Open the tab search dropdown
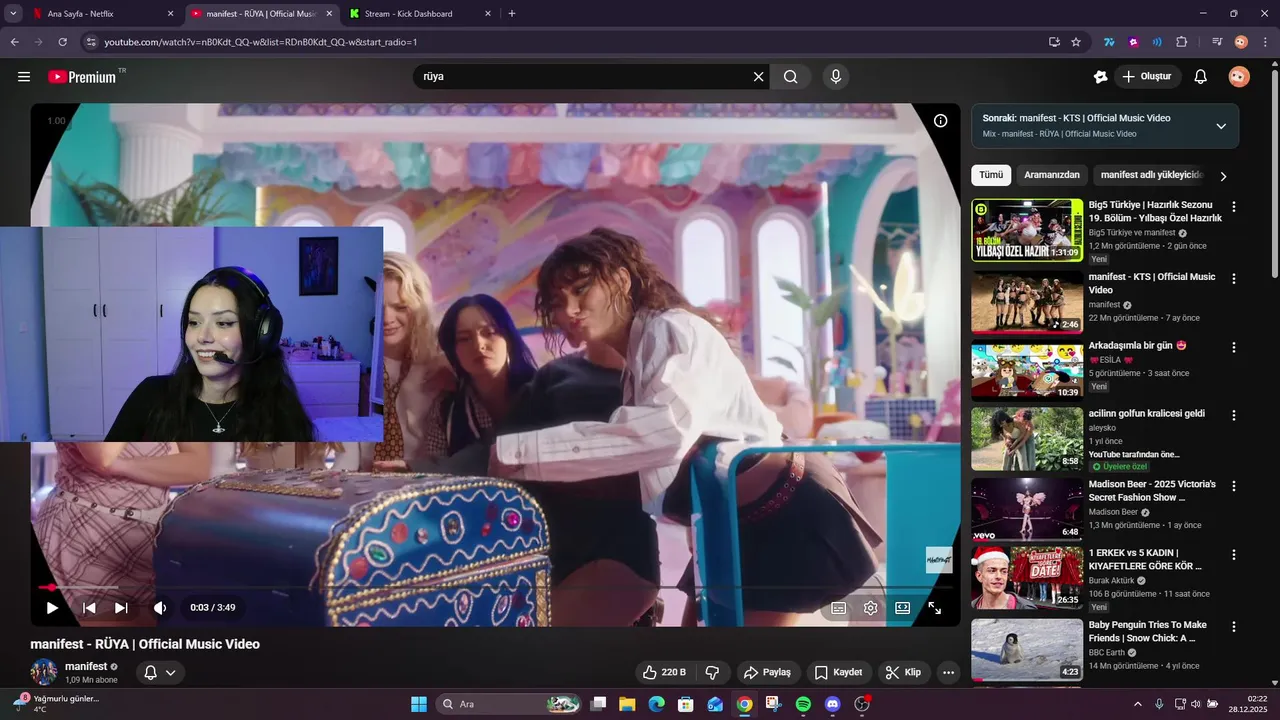The image size is (1280, 720). pyautogui.click(x=13, y=14)
